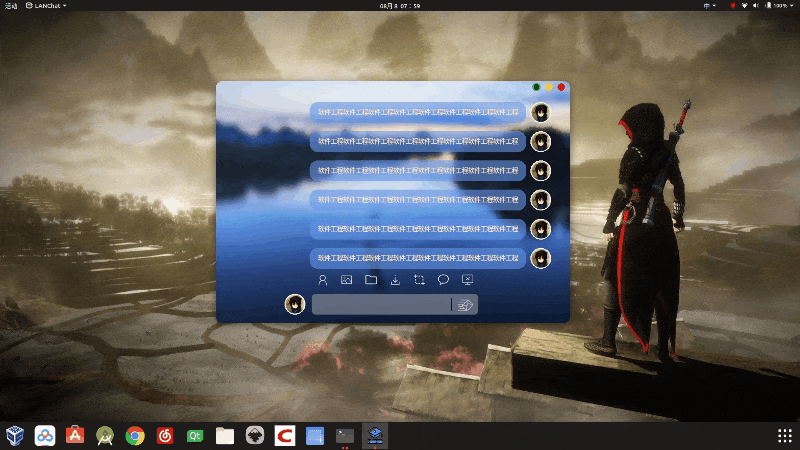Click the chat bubble icon
Viewport: 800px width, 450px height.
click(443, 280)
